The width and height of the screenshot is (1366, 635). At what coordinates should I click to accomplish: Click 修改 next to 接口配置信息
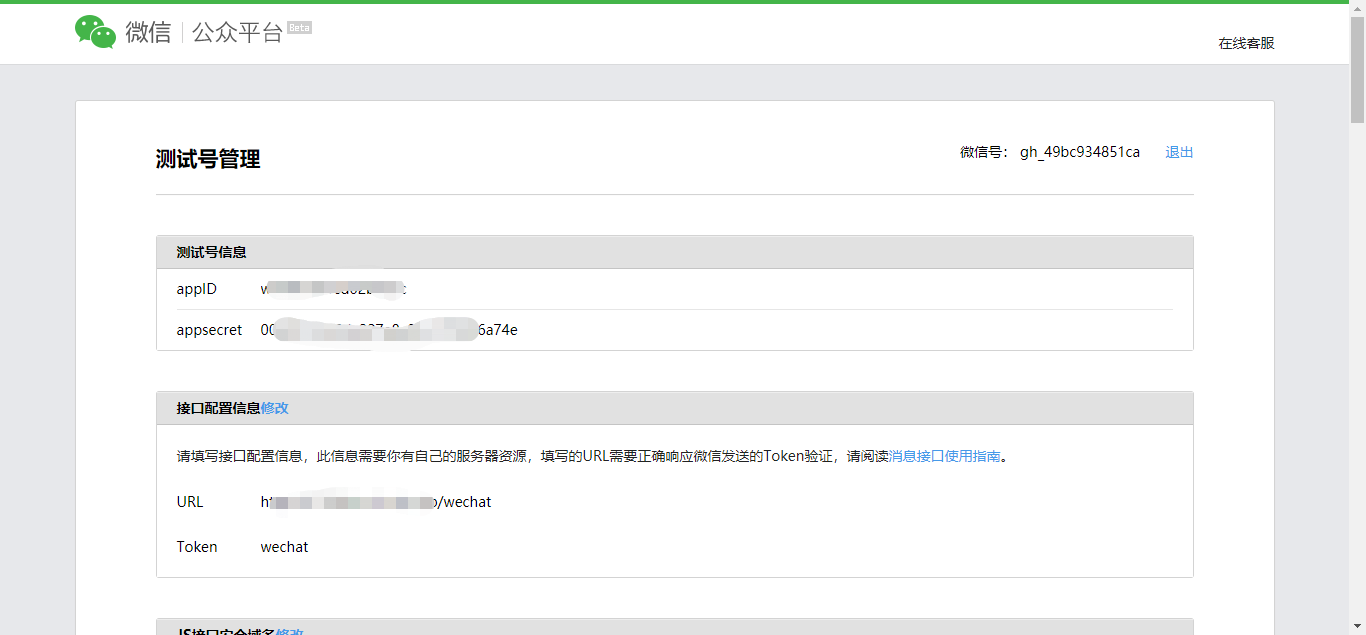click(x=275, y=408)
